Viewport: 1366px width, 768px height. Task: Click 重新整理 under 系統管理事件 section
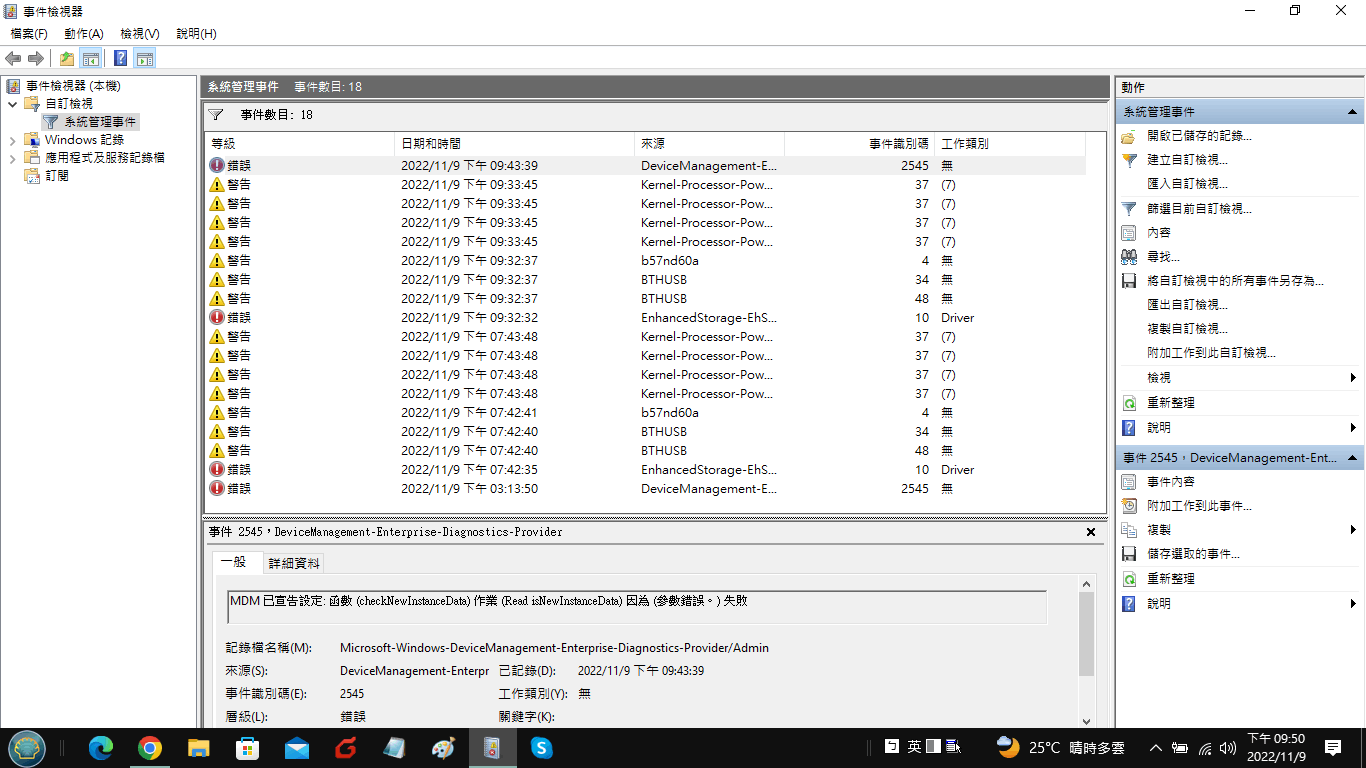click(x=1171, y=403)
